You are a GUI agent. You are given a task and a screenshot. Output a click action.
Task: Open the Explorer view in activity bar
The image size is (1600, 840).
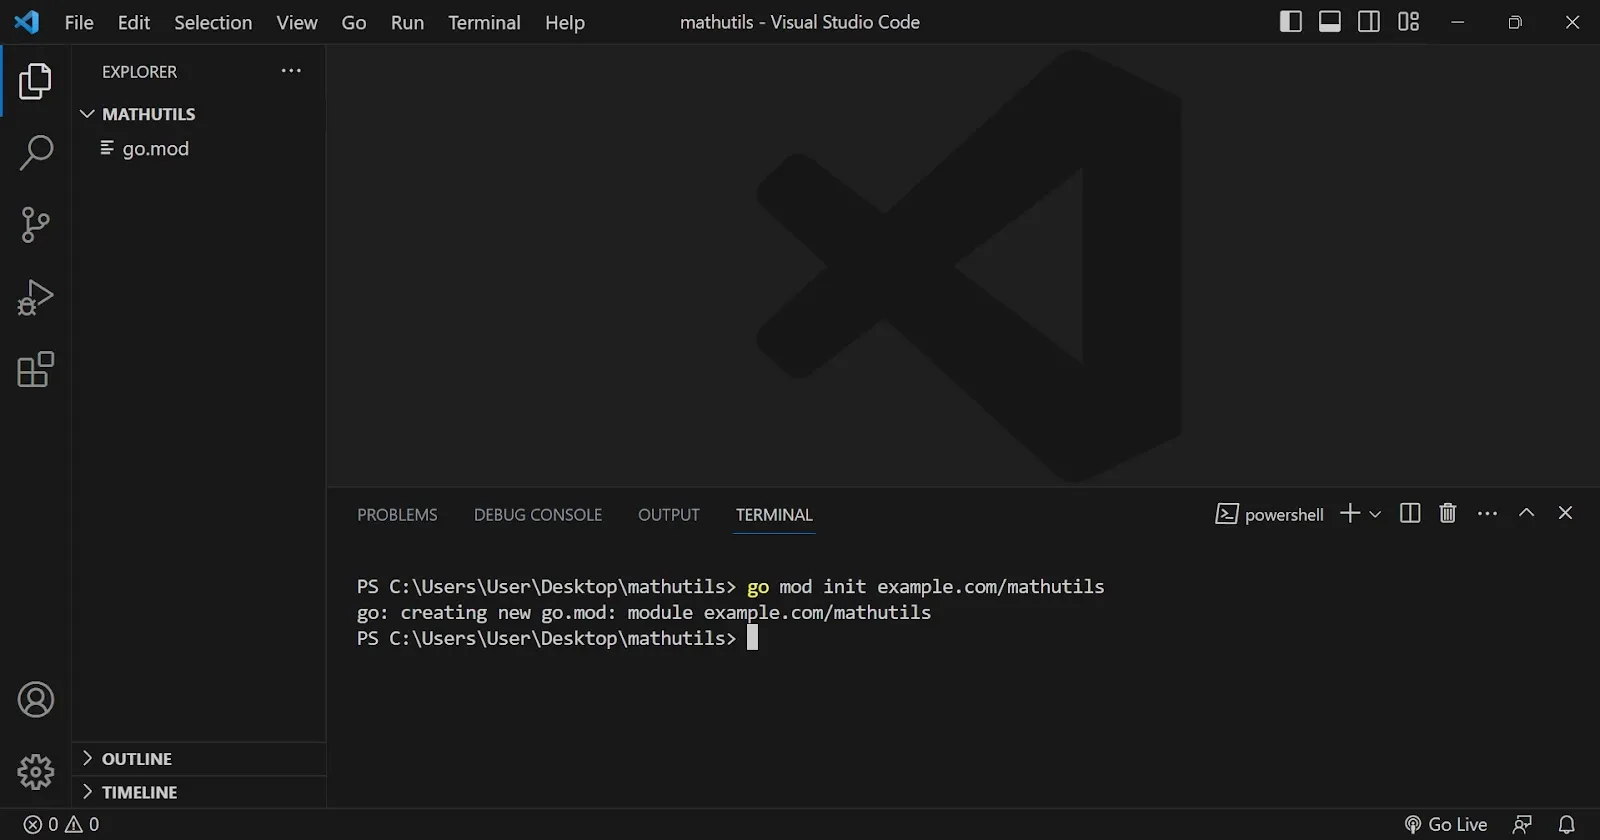35,81
